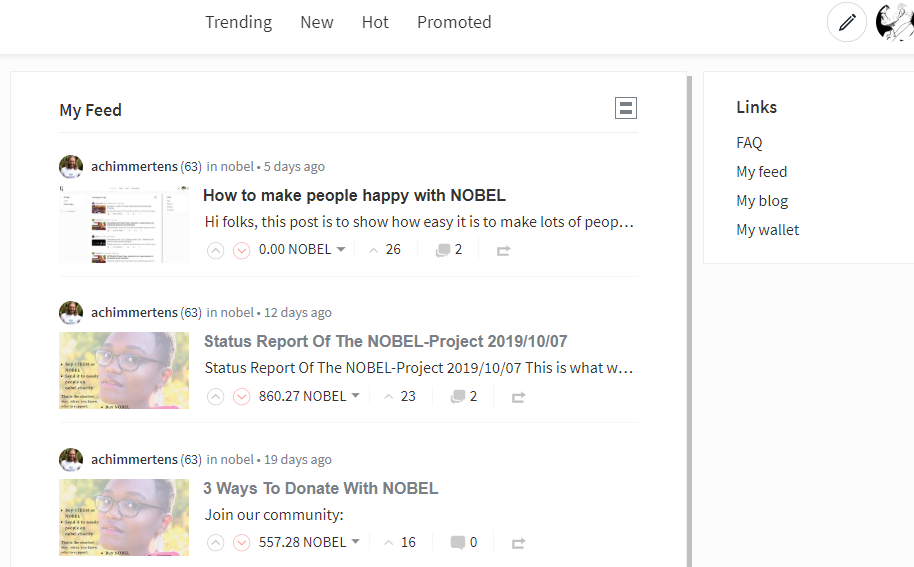Downvote the '3 Ways To Donate' post
914x567 pixels.
[x=241, y=543]
